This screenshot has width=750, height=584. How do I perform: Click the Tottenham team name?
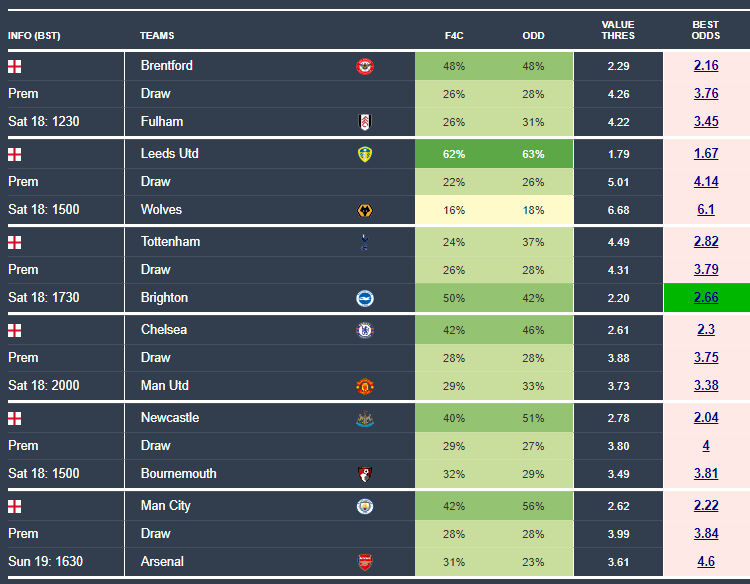click(170, 242)
